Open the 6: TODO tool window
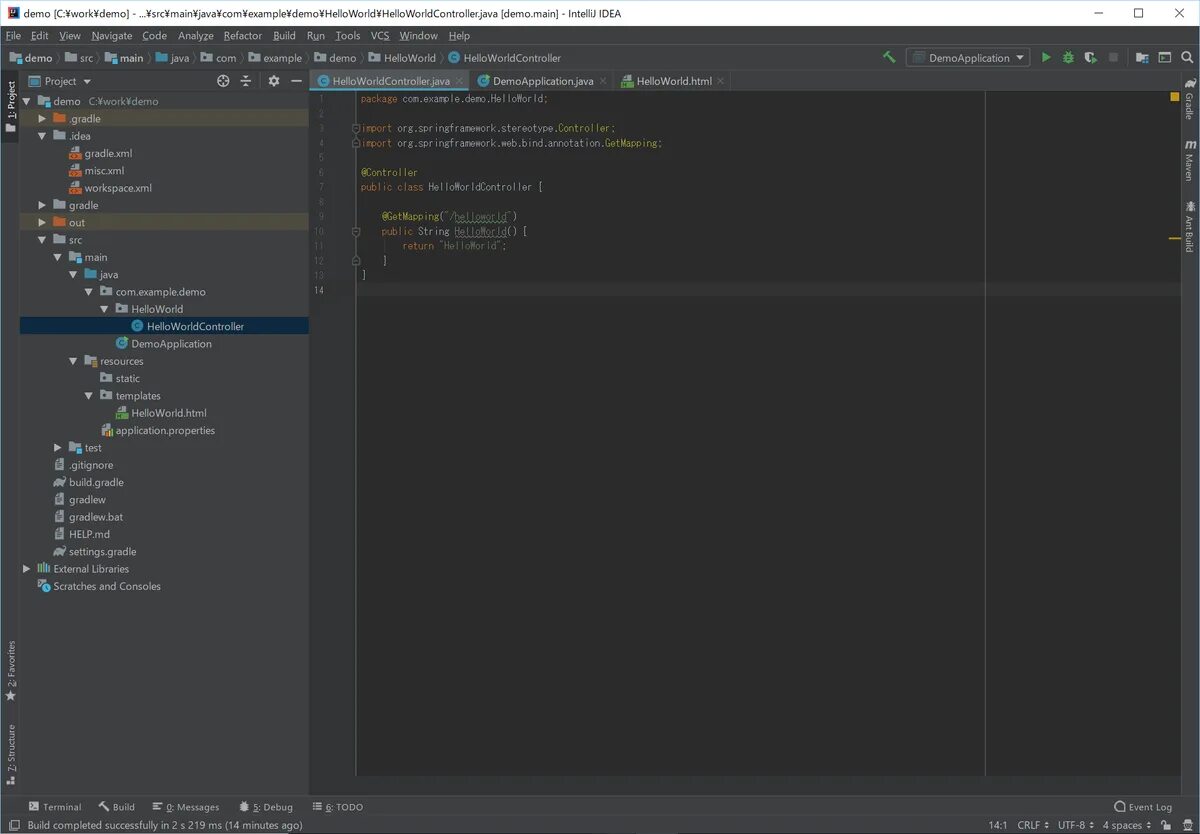The width and height of the screenshot is (1200, 834). click(338, 807)
